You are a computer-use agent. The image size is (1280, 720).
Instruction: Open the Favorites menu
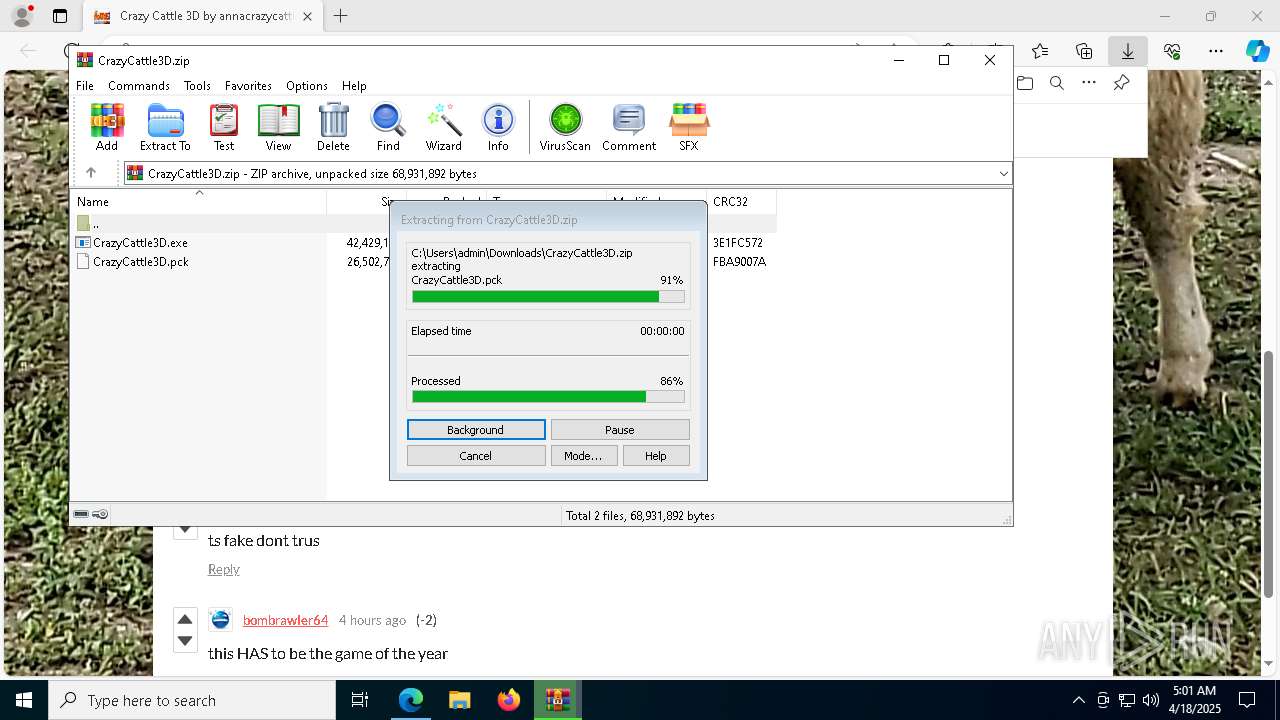coord(248,86)
